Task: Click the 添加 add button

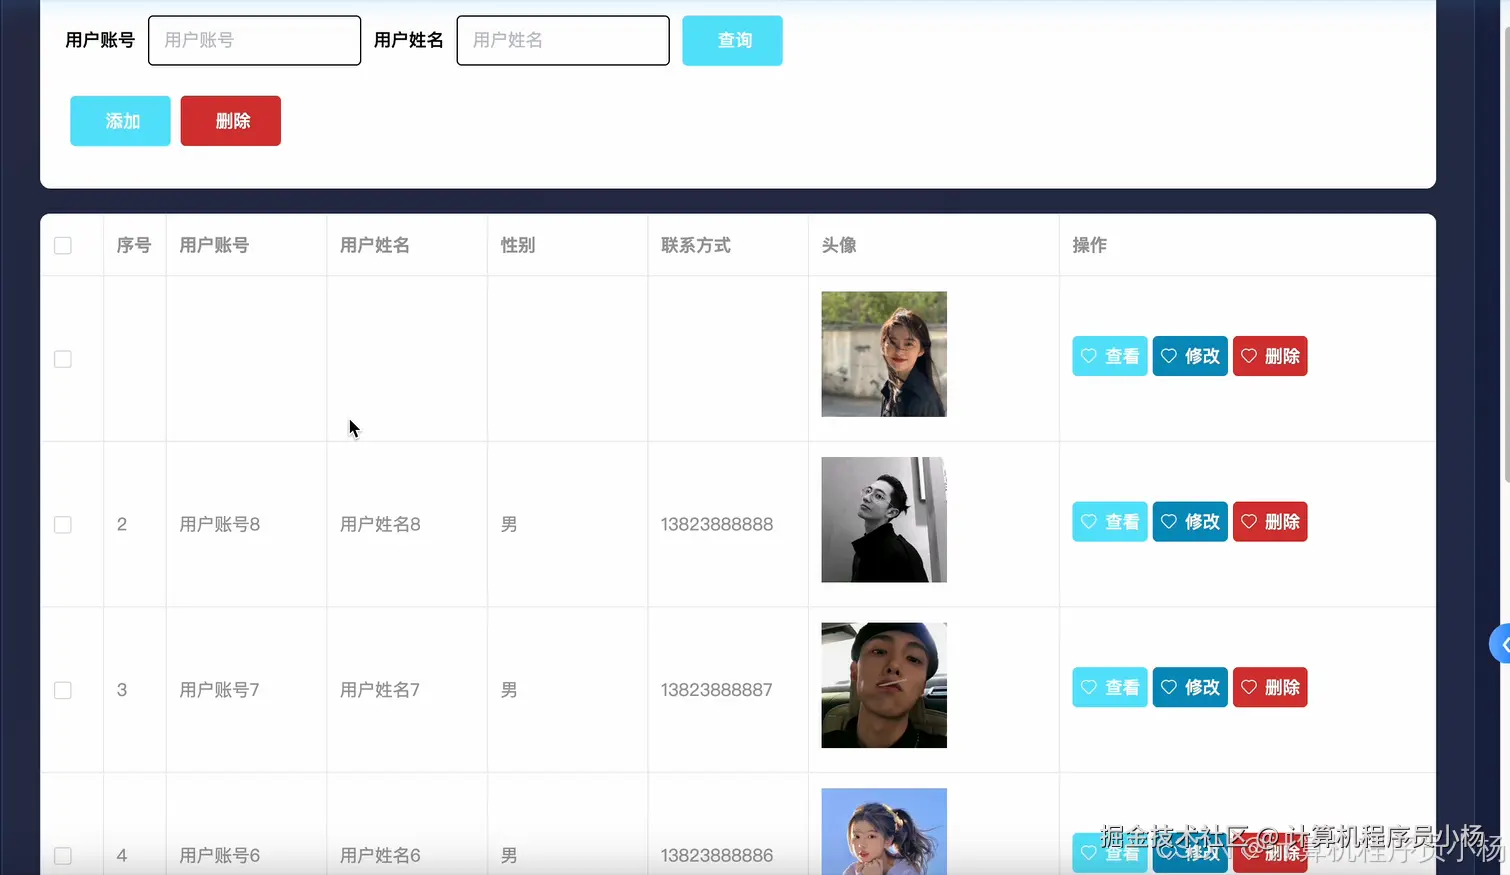Action: click(x=120, y=121)
